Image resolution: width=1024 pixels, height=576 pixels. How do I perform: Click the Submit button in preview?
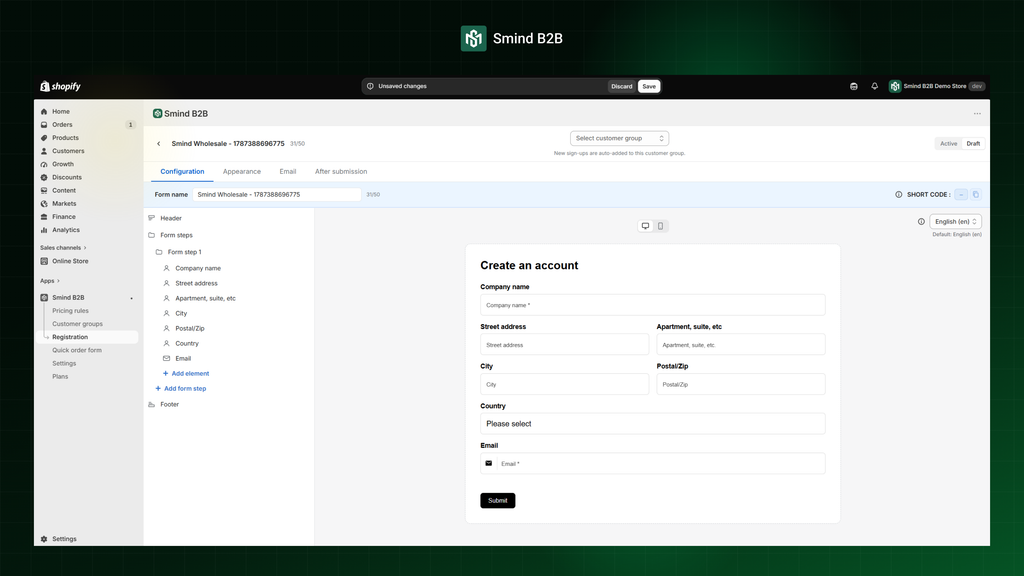[498, 500]
